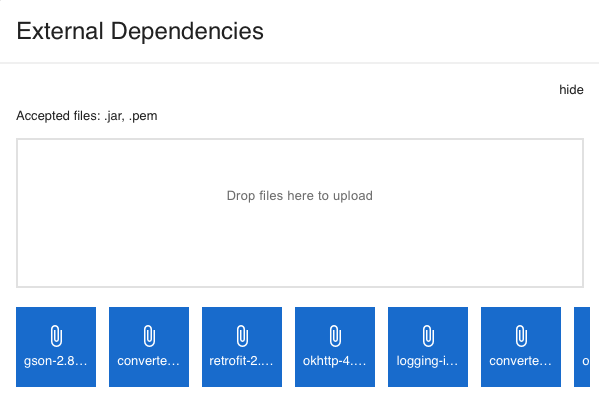
Task: Click paperclip icon on converter tile beside gson
Action: pyautogui.click(x=149, y=336)
